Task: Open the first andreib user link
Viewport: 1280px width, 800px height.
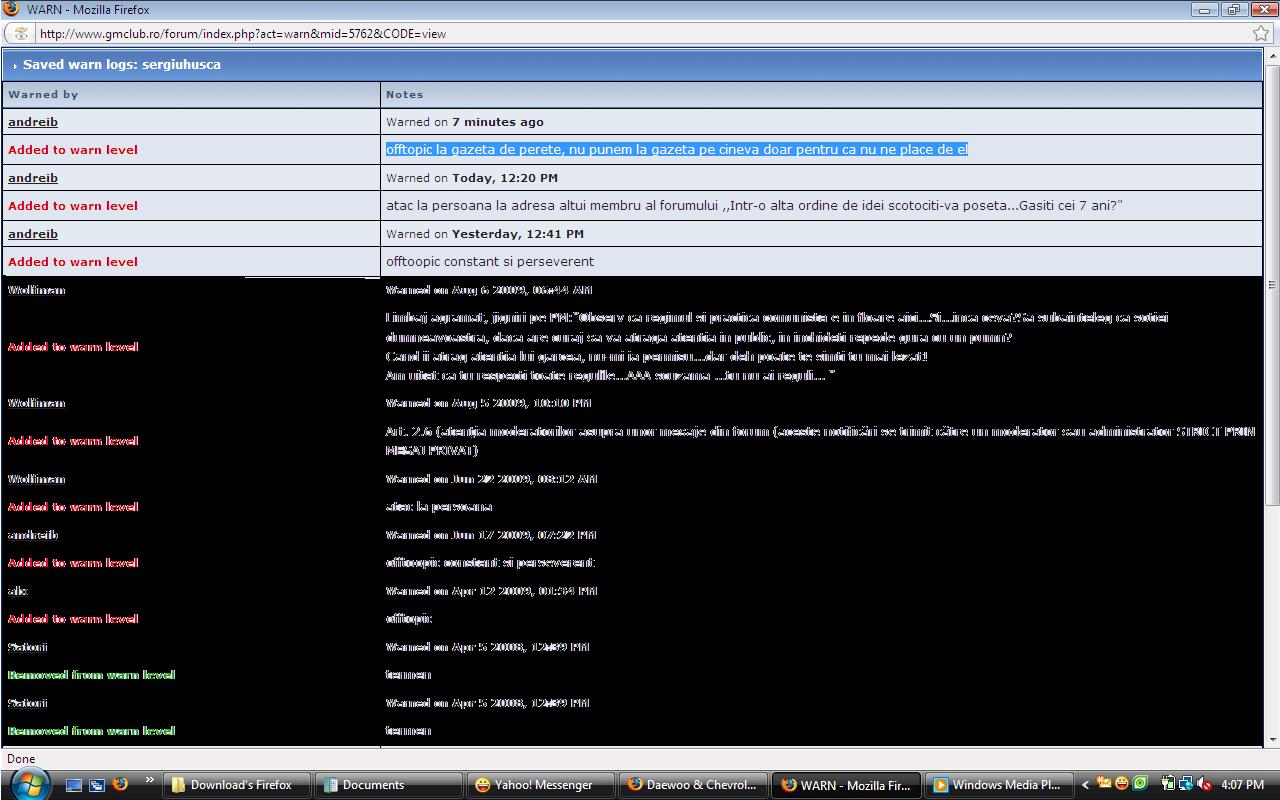Action: tap(33, 122)
